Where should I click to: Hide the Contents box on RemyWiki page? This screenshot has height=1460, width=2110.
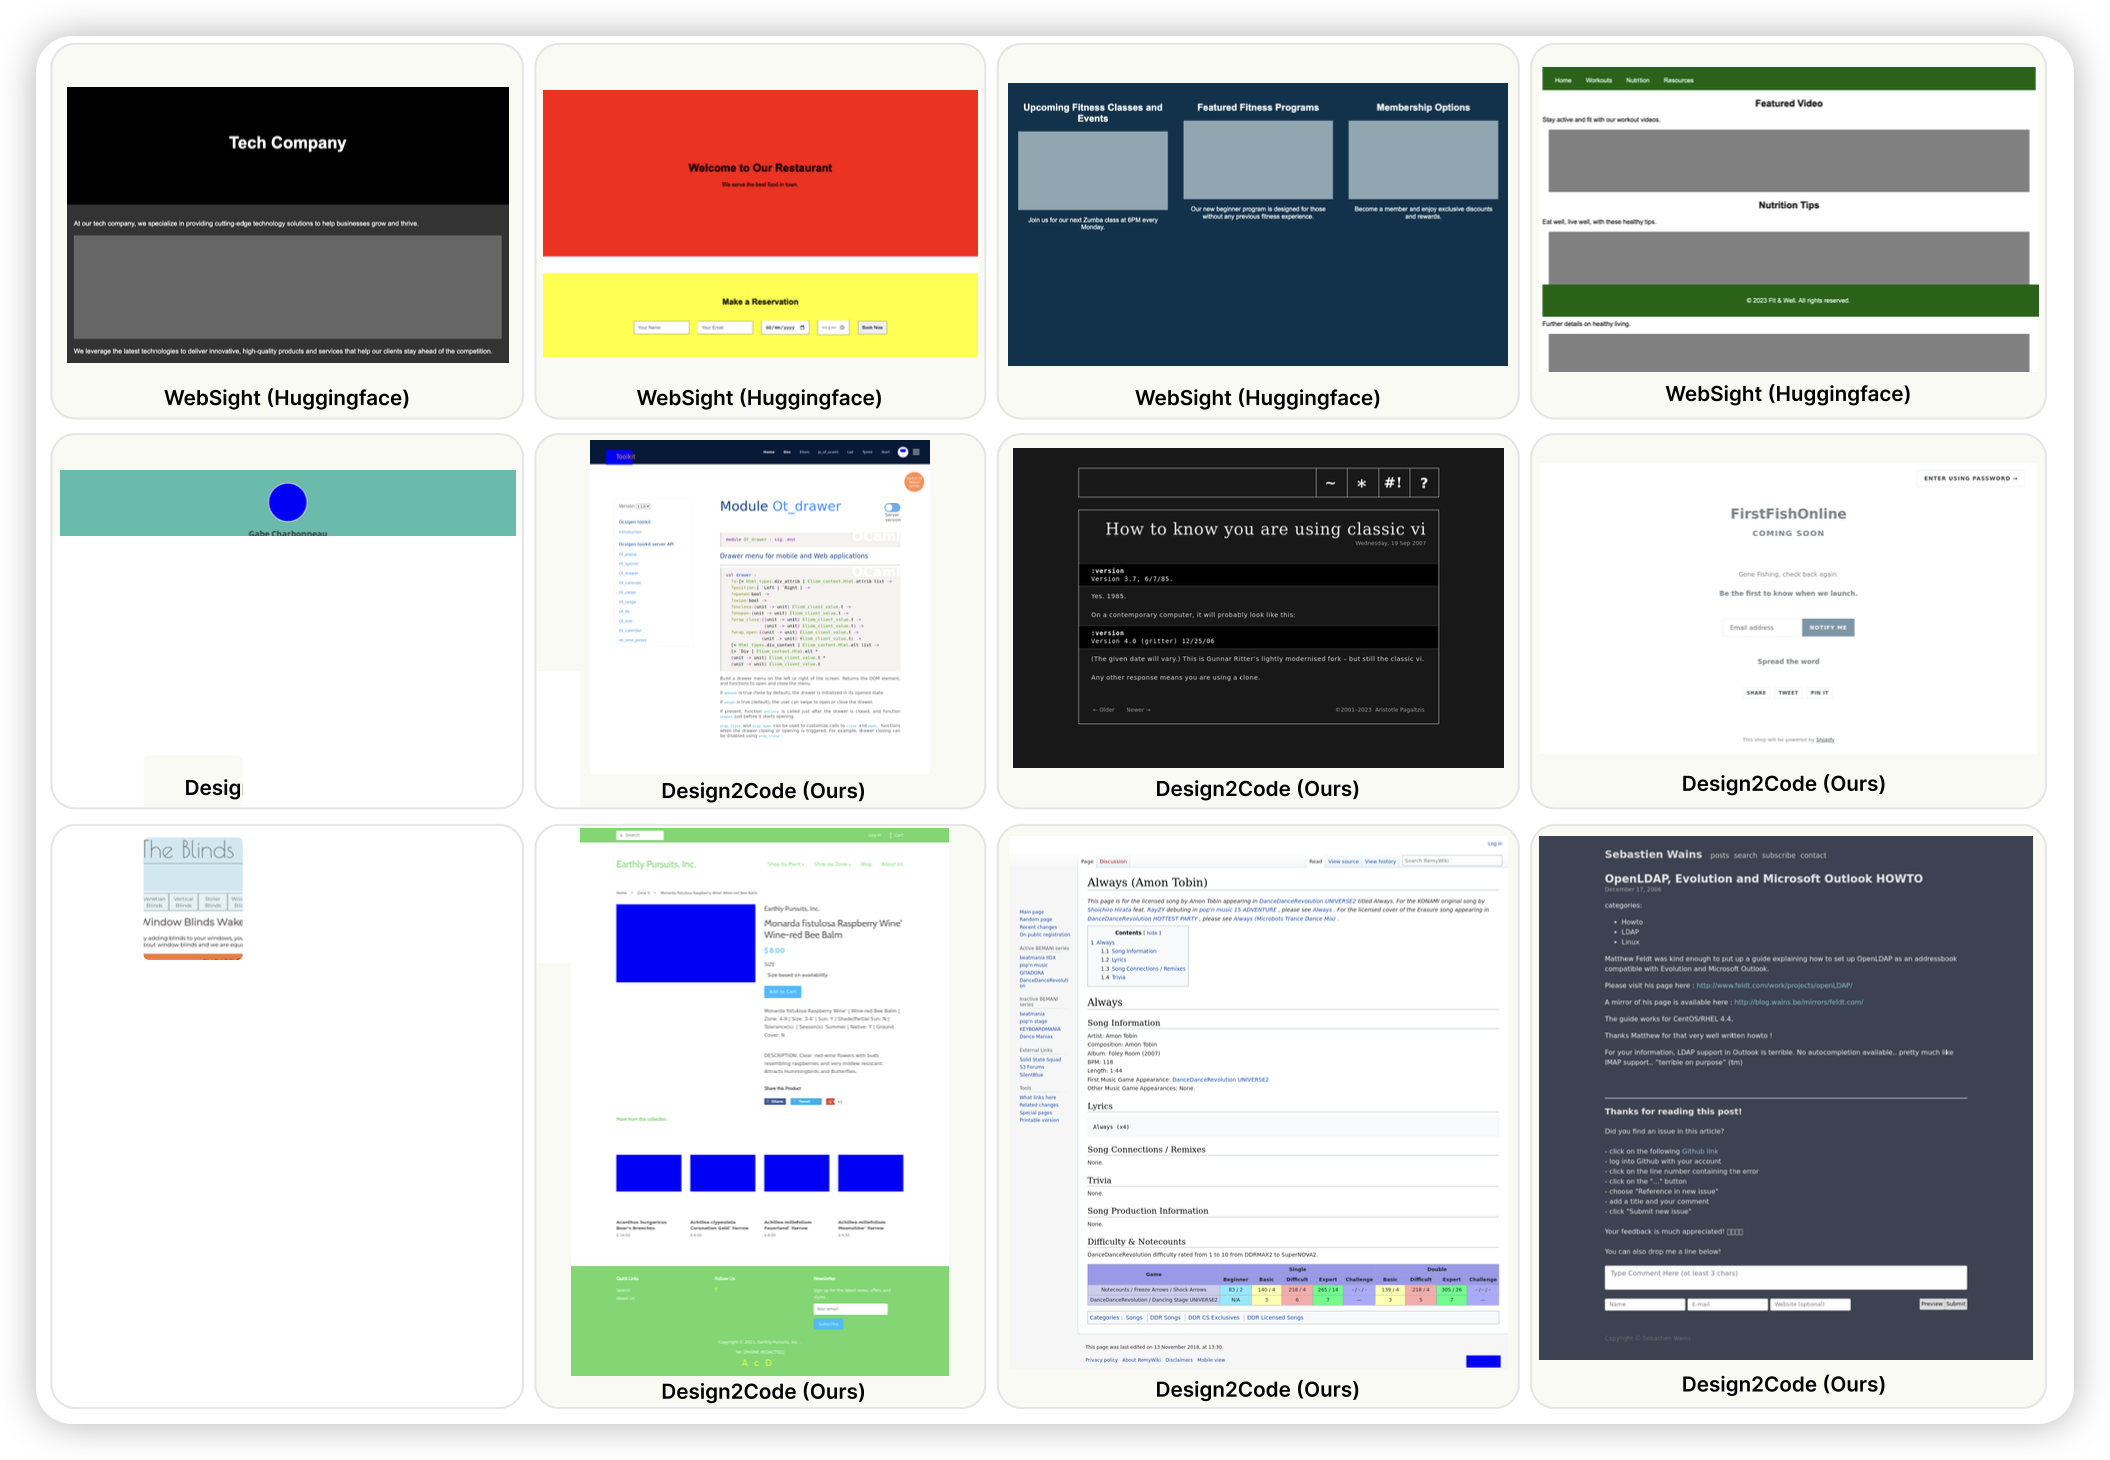(x=1152, y=933)
